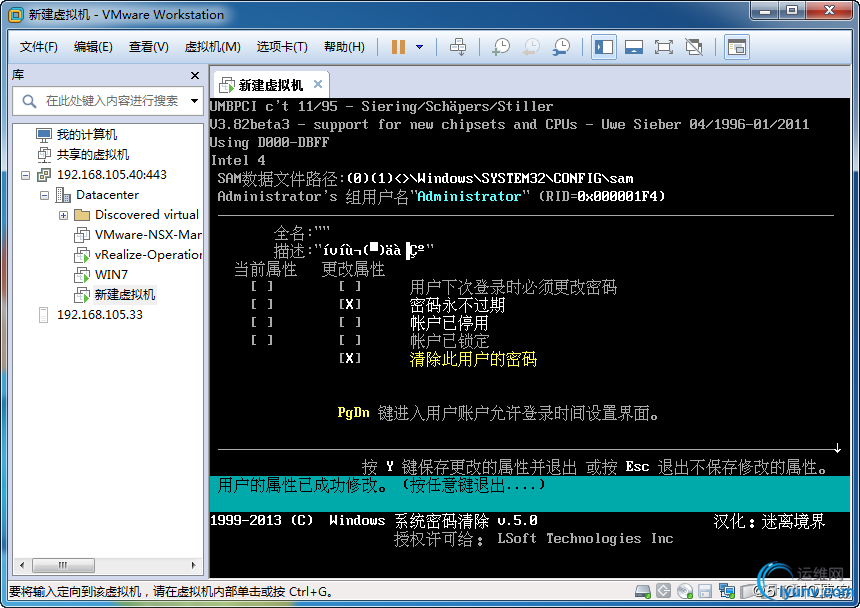Open the power options dropdown arrow
Image resolution: width=860 pixels, height=608 pixels.
[x=420, y=47]
